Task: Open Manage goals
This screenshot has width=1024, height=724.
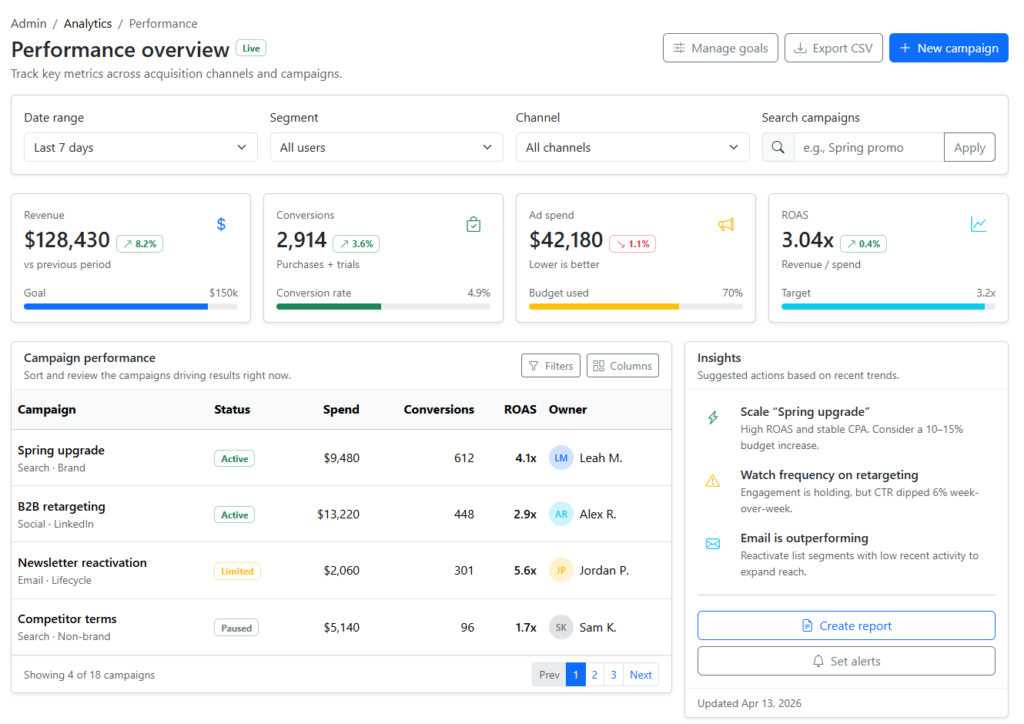Action: [720, 48]
